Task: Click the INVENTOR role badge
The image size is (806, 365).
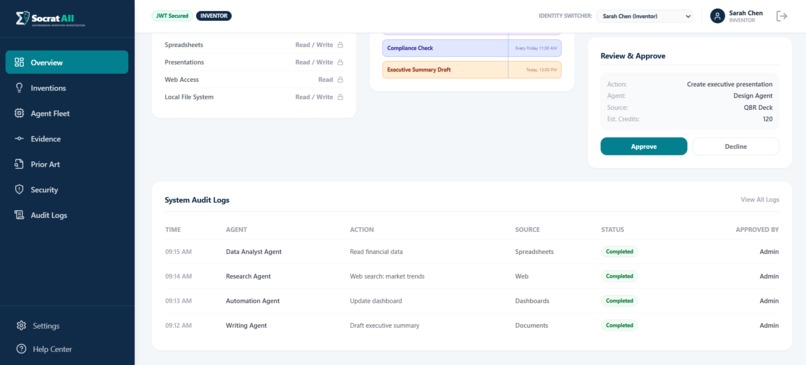Action: tap(214, 16)
